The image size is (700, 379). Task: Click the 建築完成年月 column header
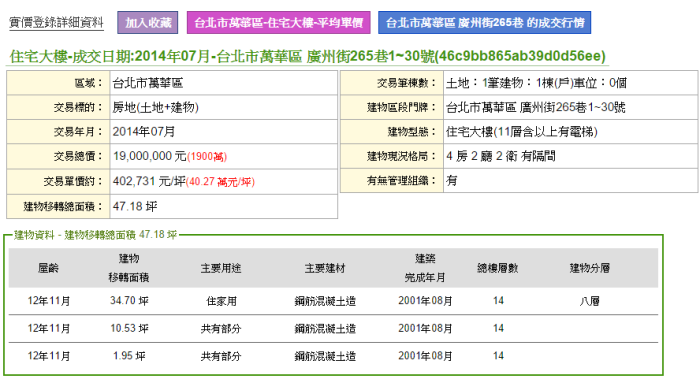425,268
